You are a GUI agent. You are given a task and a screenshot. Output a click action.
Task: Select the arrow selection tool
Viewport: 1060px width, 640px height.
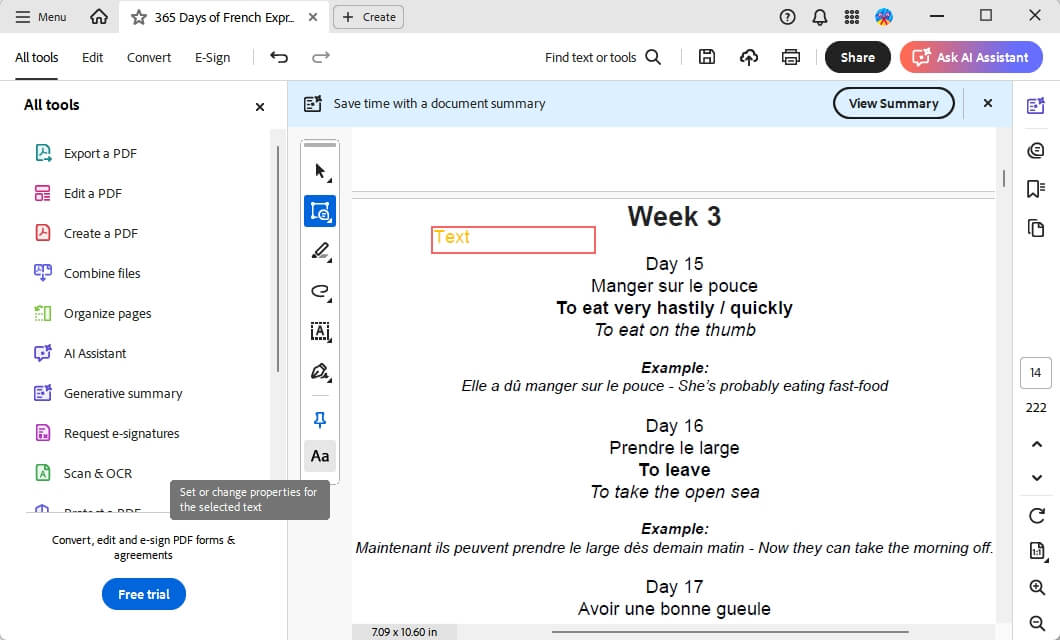pos(320,172)
